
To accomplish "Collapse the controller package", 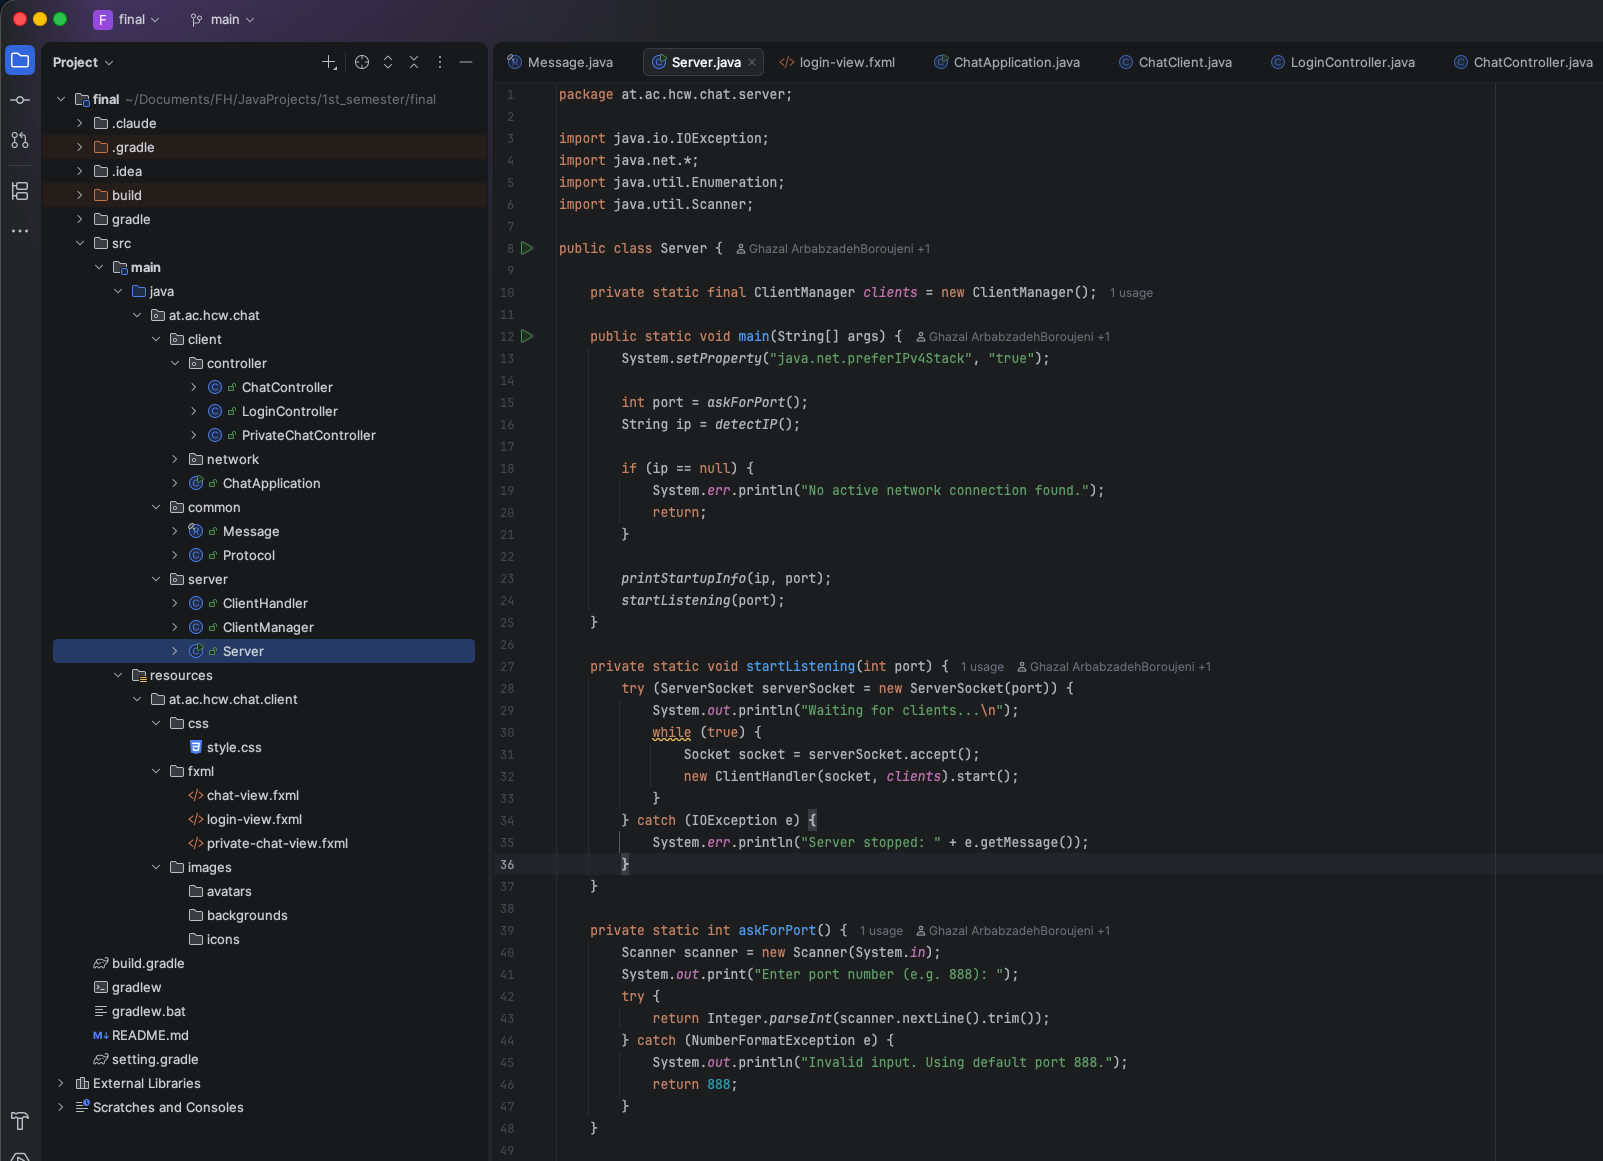I will [175, 363].
